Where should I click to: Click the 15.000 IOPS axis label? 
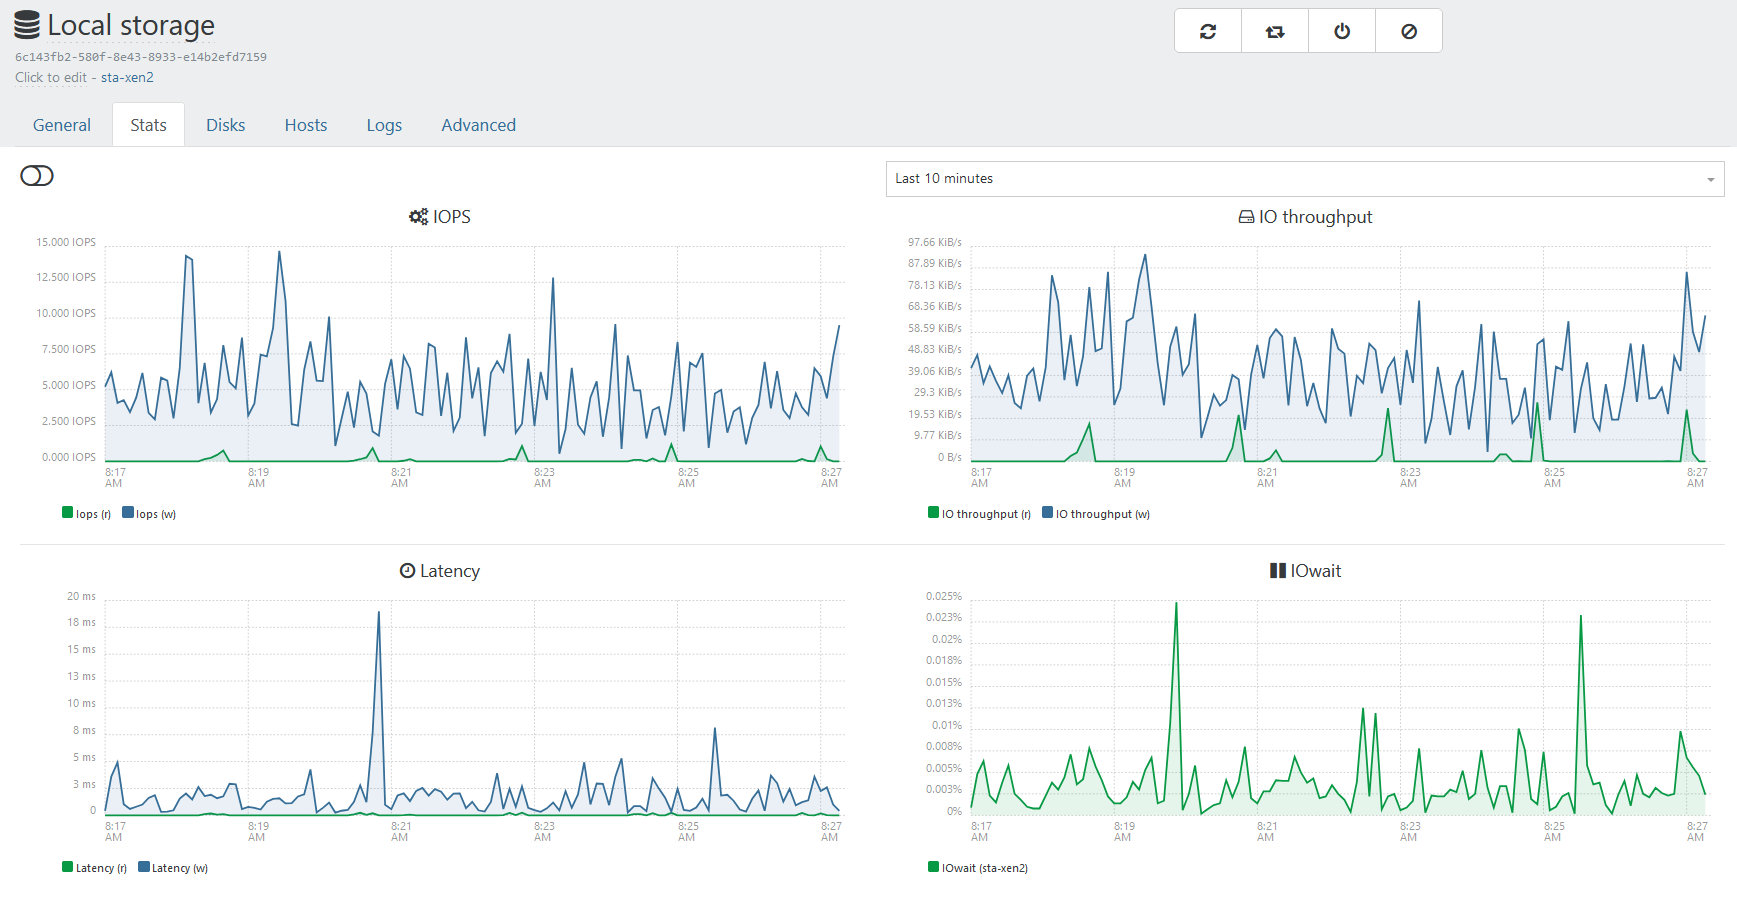[66, 243]
